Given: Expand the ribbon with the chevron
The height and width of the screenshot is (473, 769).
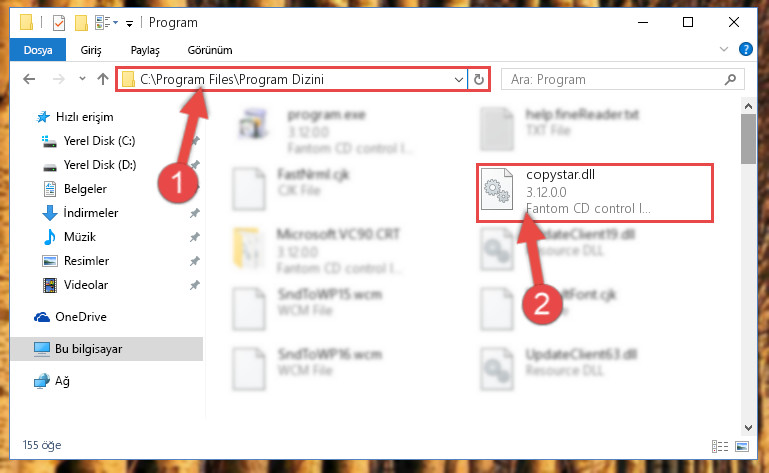Looking at the screenshot, I should [723, 49].
